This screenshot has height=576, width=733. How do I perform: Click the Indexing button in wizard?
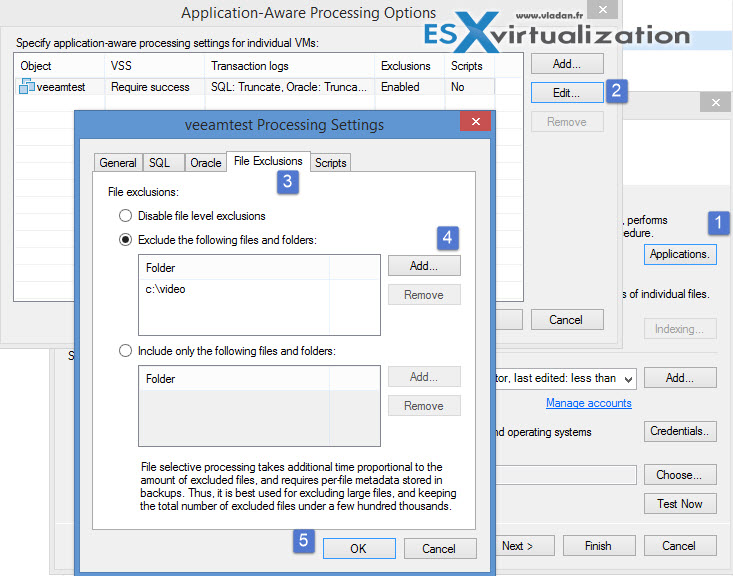tap(680, 329)
